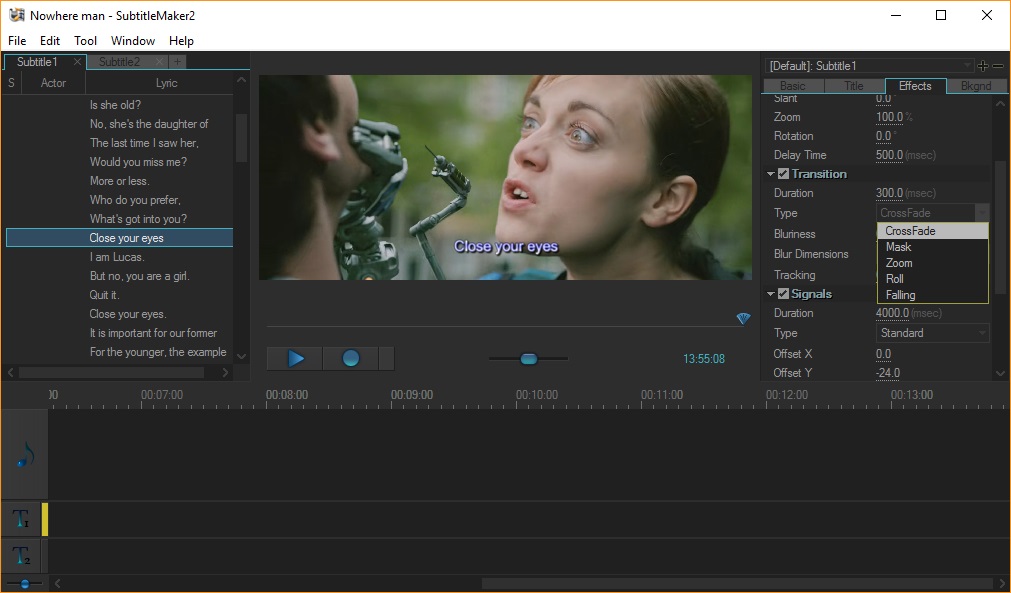Select lyric row "Quit it."
This screenshot has width=1011, height=593.
[119, 295]
